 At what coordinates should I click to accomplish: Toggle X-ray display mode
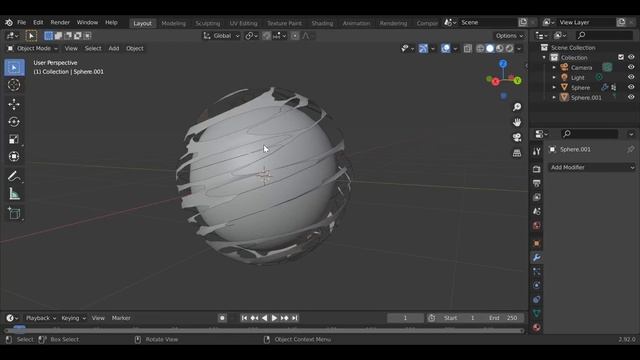pos(467,49)
